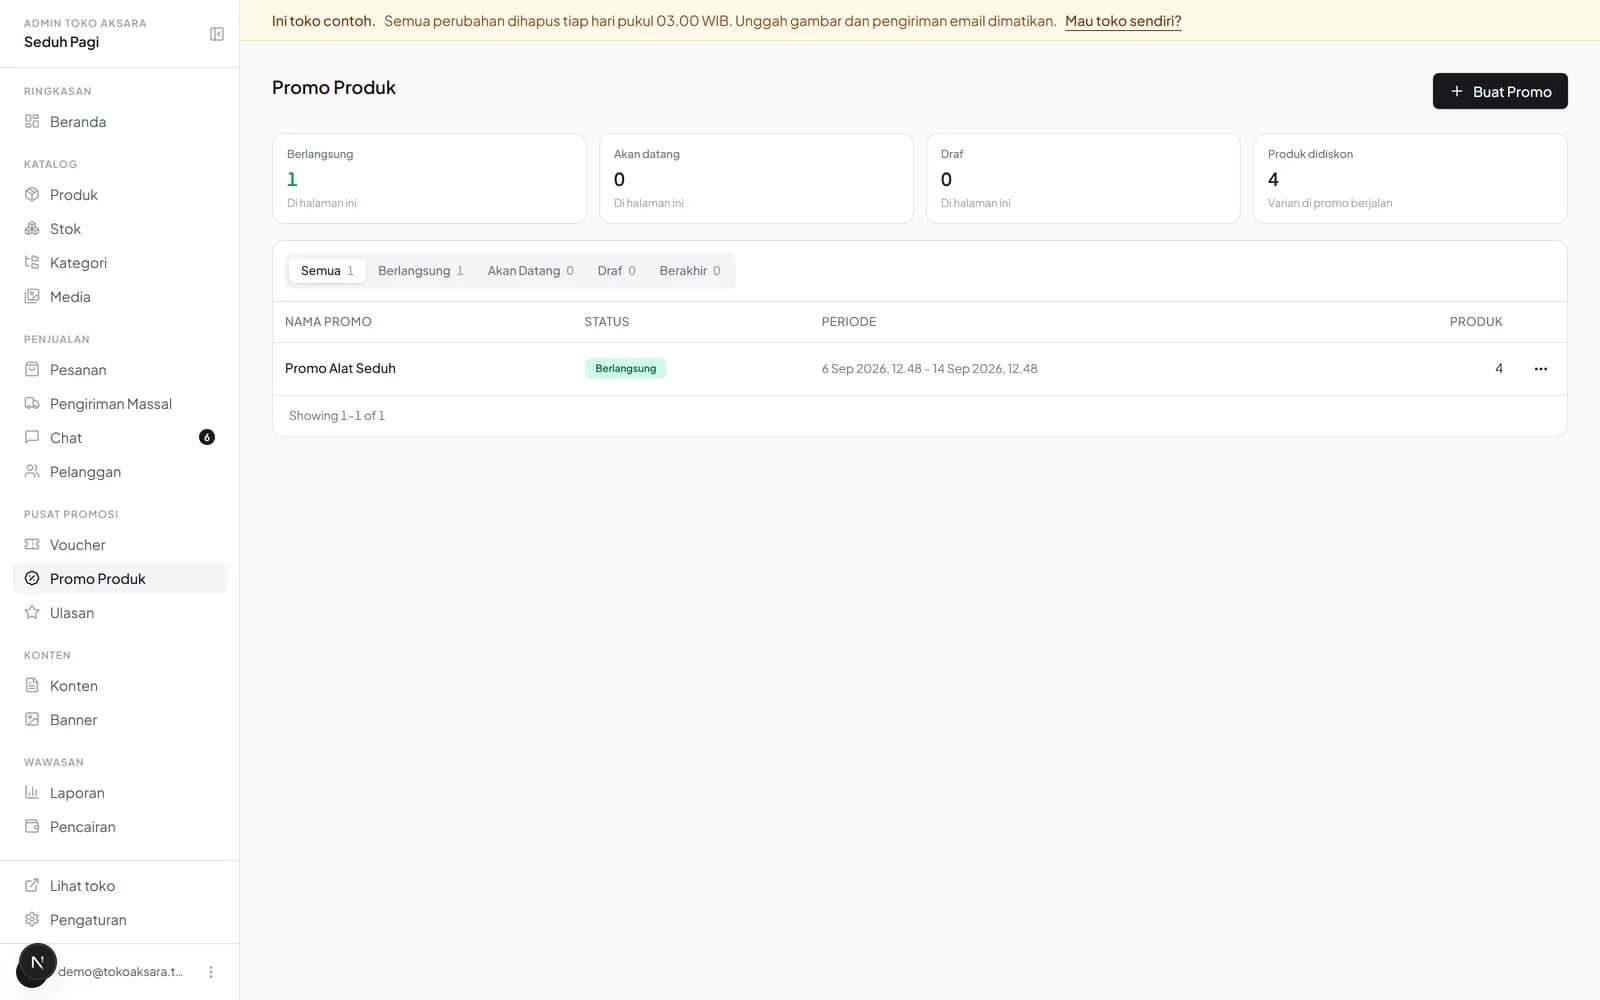Open the Pencairan page
This screenshot has height=1000, width=1600.
point(120,827)
